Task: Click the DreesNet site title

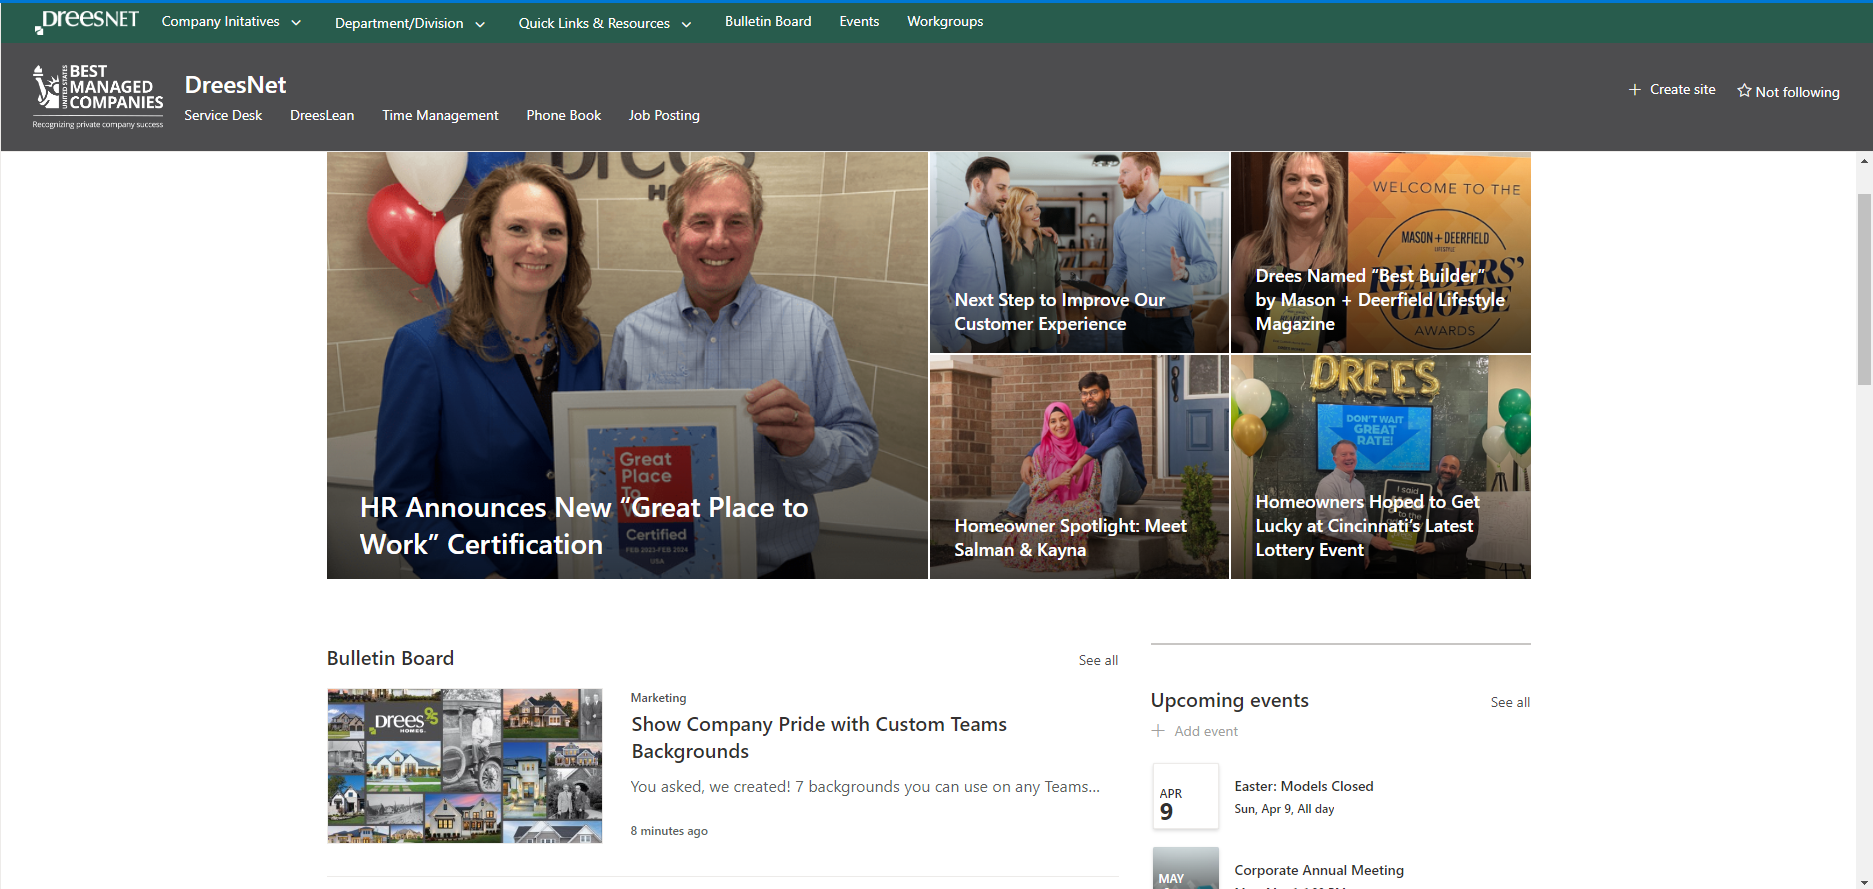Action: pyautogui.click(x=235, y=85)
